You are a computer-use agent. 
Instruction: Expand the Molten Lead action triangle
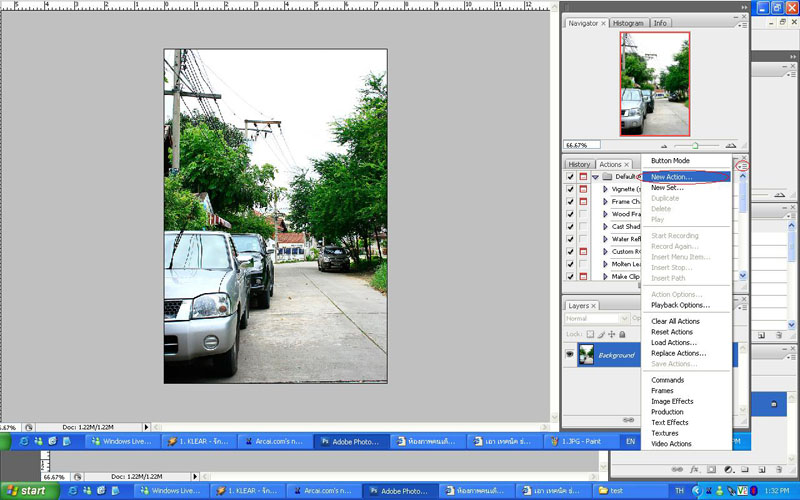tap(605, 264)
